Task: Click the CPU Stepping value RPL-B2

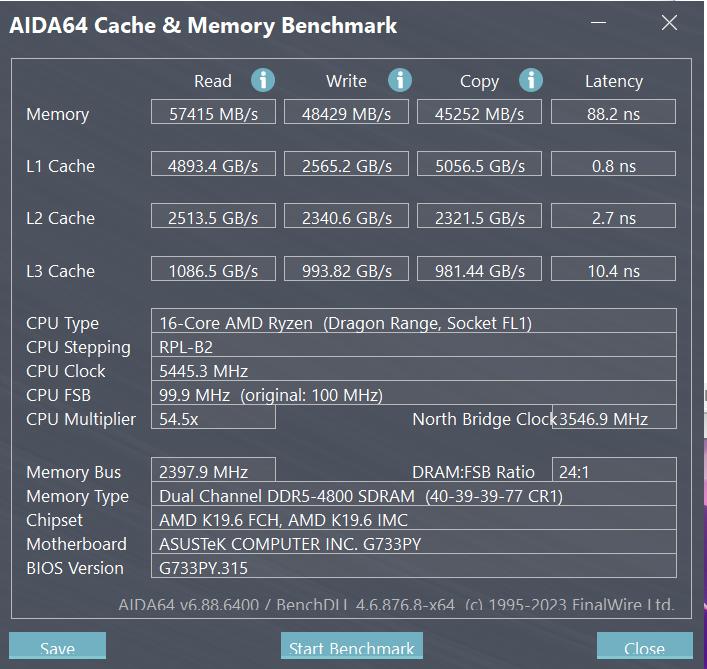Action: pos(413,345)
